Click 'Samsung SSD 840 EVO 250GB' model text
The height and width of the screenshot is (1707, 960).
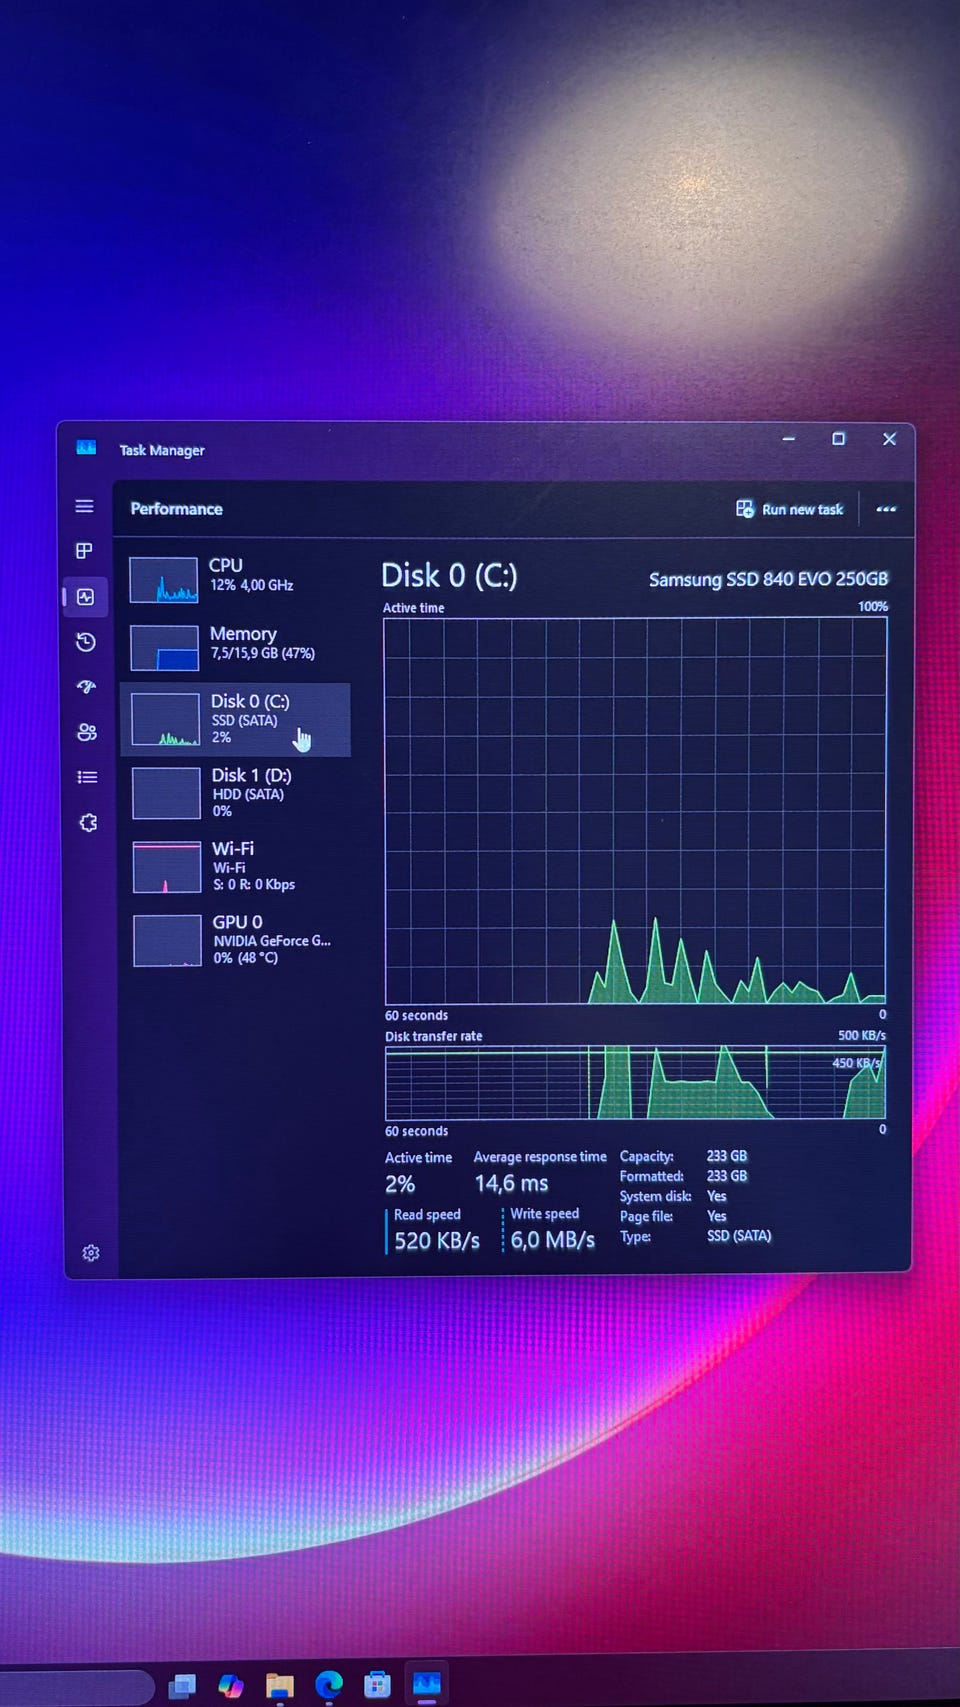(x=768, y=579)
